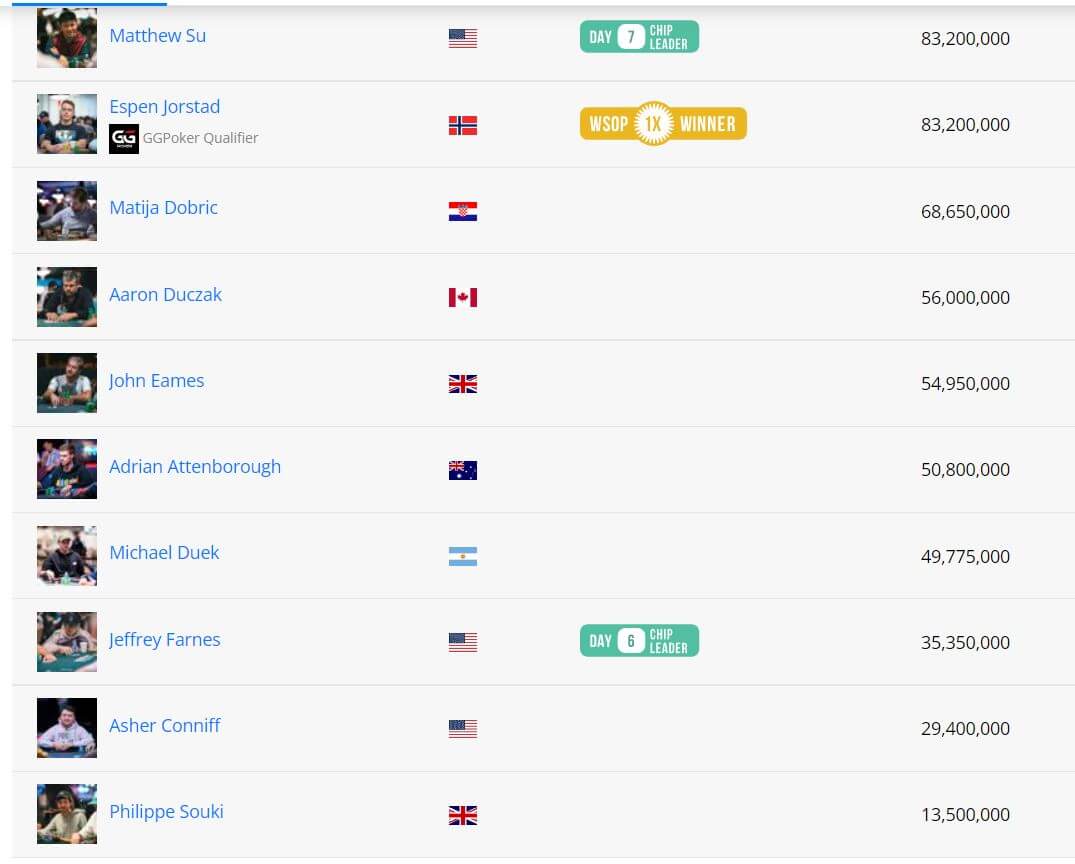The image size is (1075, 864).
Task: Click Jeffrey Farnes' player photo
Action: tap(66, 641)
